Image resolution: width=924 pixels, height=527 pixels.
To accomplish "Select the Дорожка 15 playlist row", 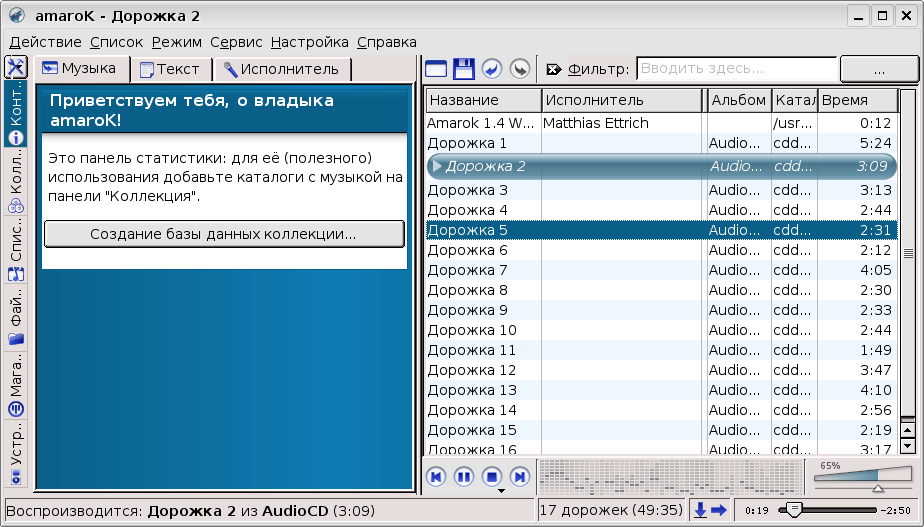I will pyautogui.click(x=661, y=431).
